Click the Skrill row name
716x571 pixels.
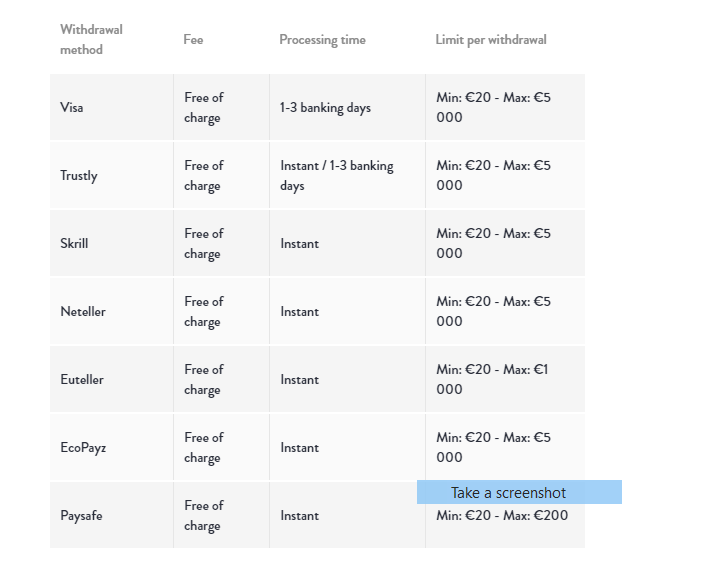(x=74, y=243)
